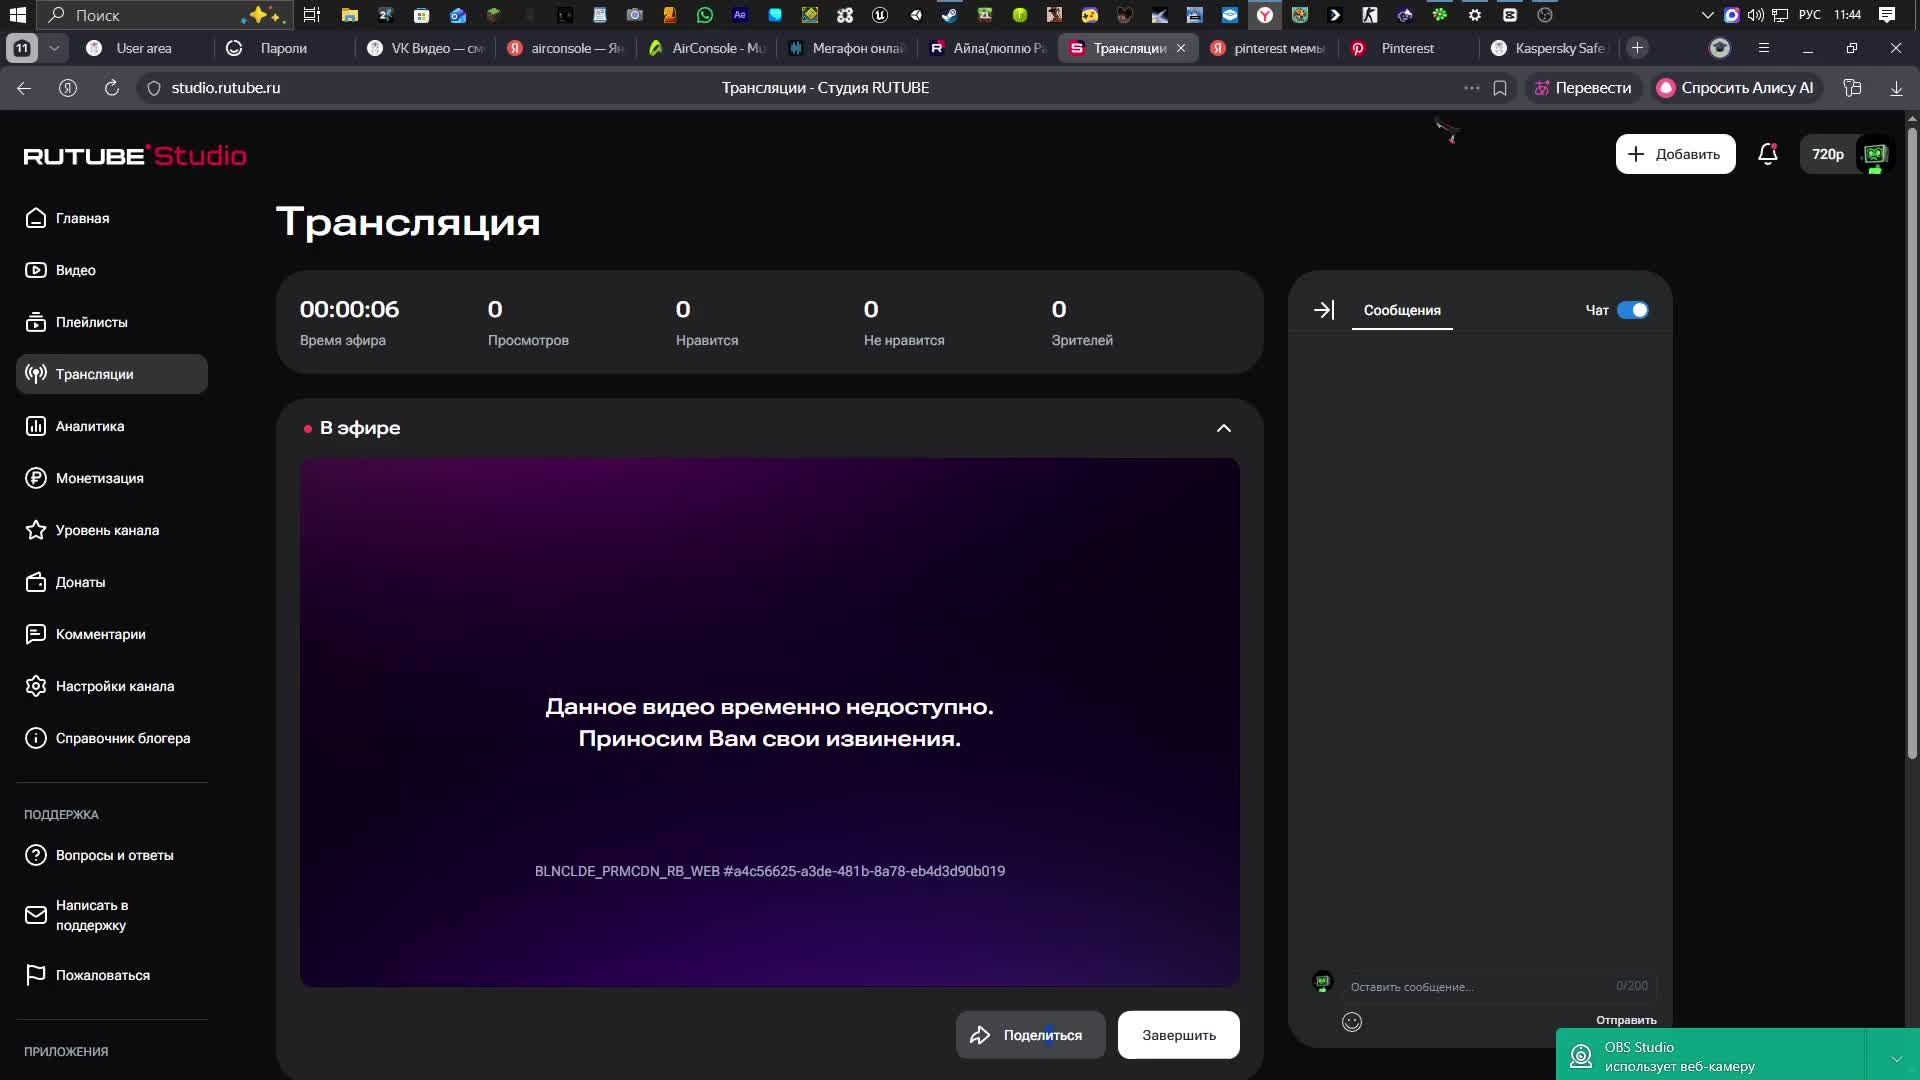The image size is (1920, 1080).
Task: Open the volume control in the tray
Action: [x=1755, y=15]
